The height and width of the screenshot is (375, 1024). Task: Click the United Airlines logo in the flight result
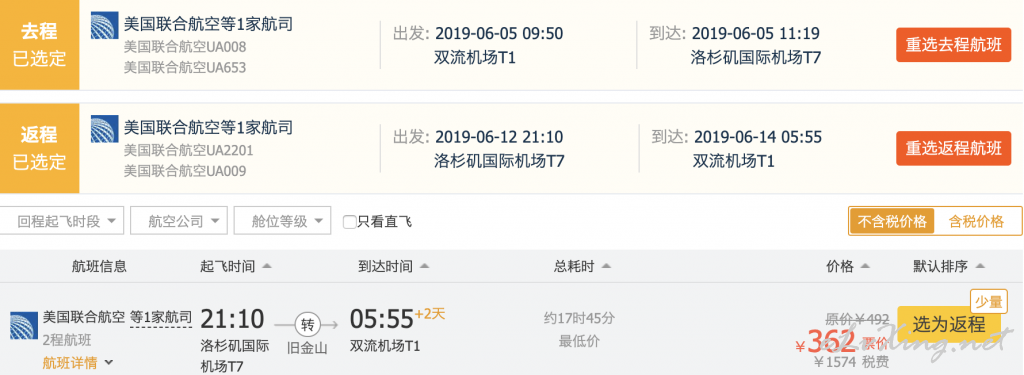coord(23,325)
